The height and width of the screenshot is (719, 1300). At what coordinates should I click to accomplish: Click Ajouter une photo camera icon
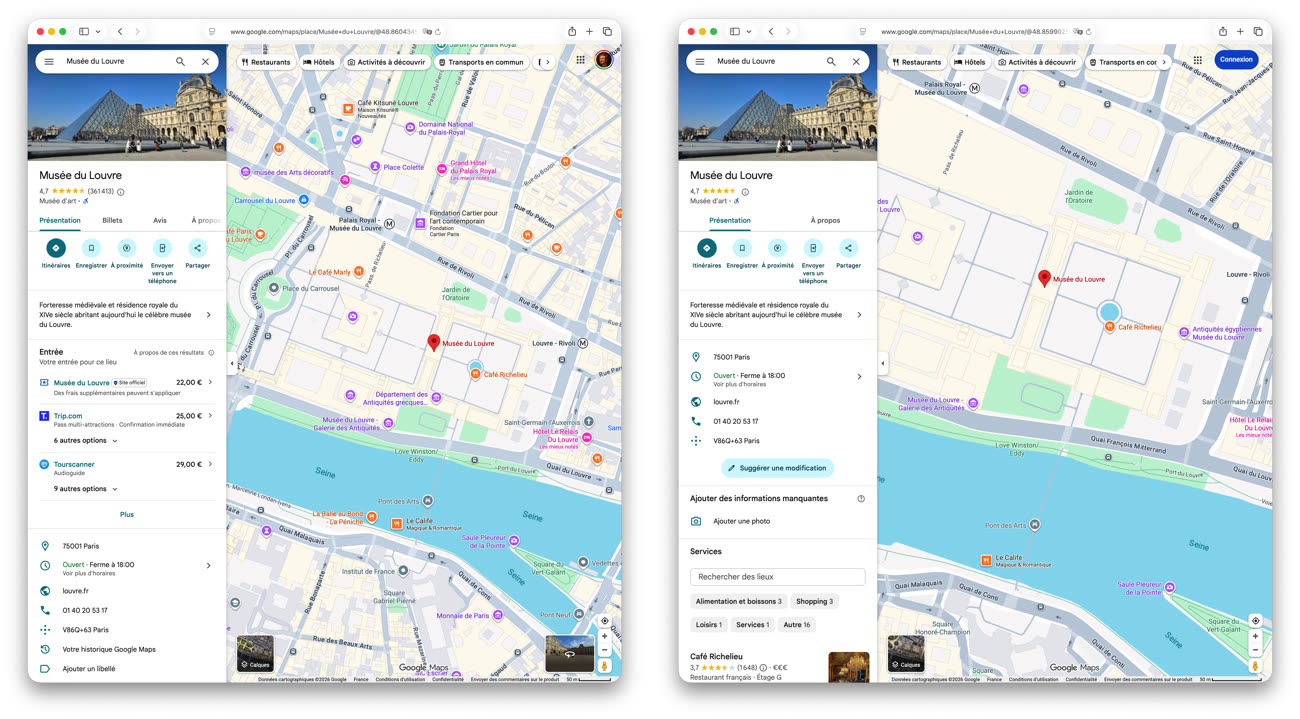point(696,521)
